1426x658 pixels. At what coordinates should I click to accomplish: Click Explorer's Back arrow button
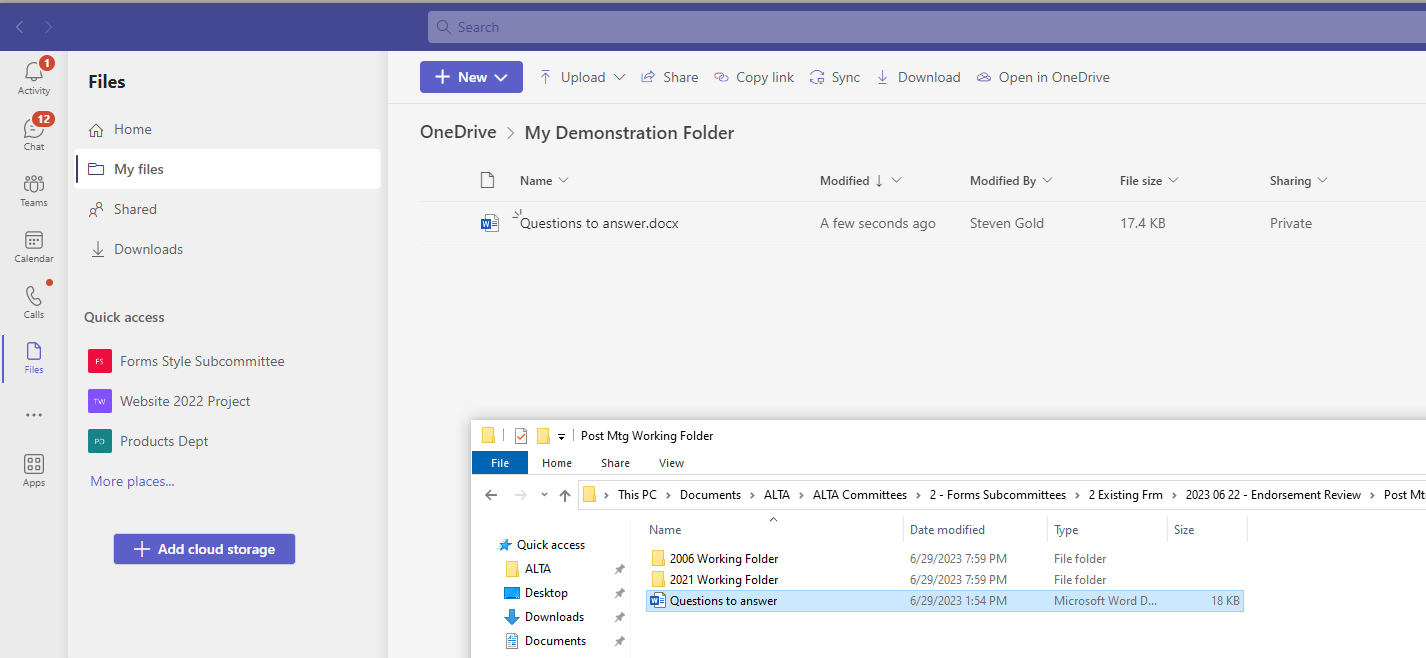coord(491,495)
